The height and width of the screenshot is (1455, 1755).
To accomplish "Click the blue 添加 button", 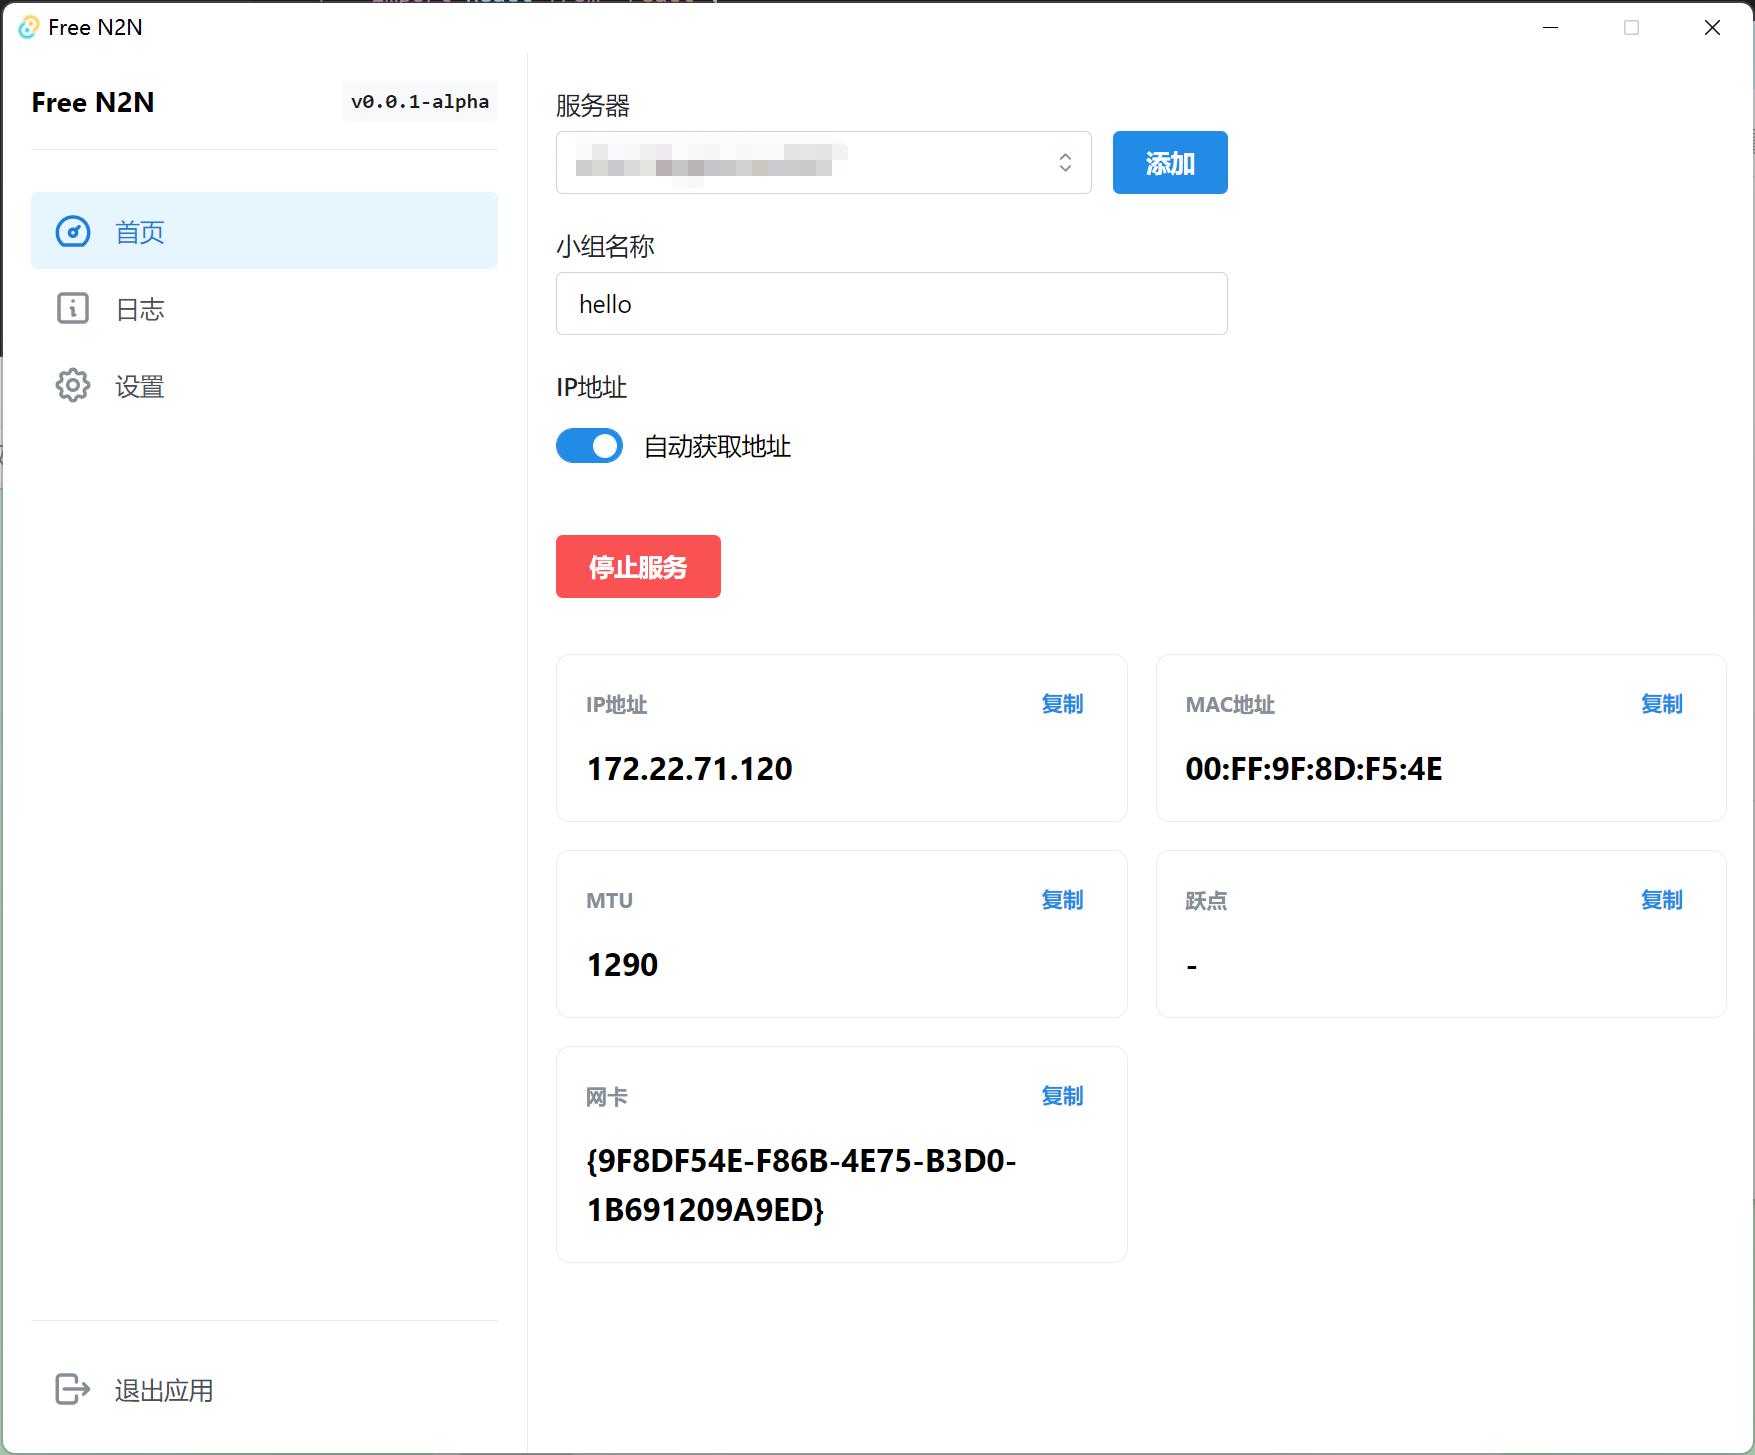I will 1170,162.
